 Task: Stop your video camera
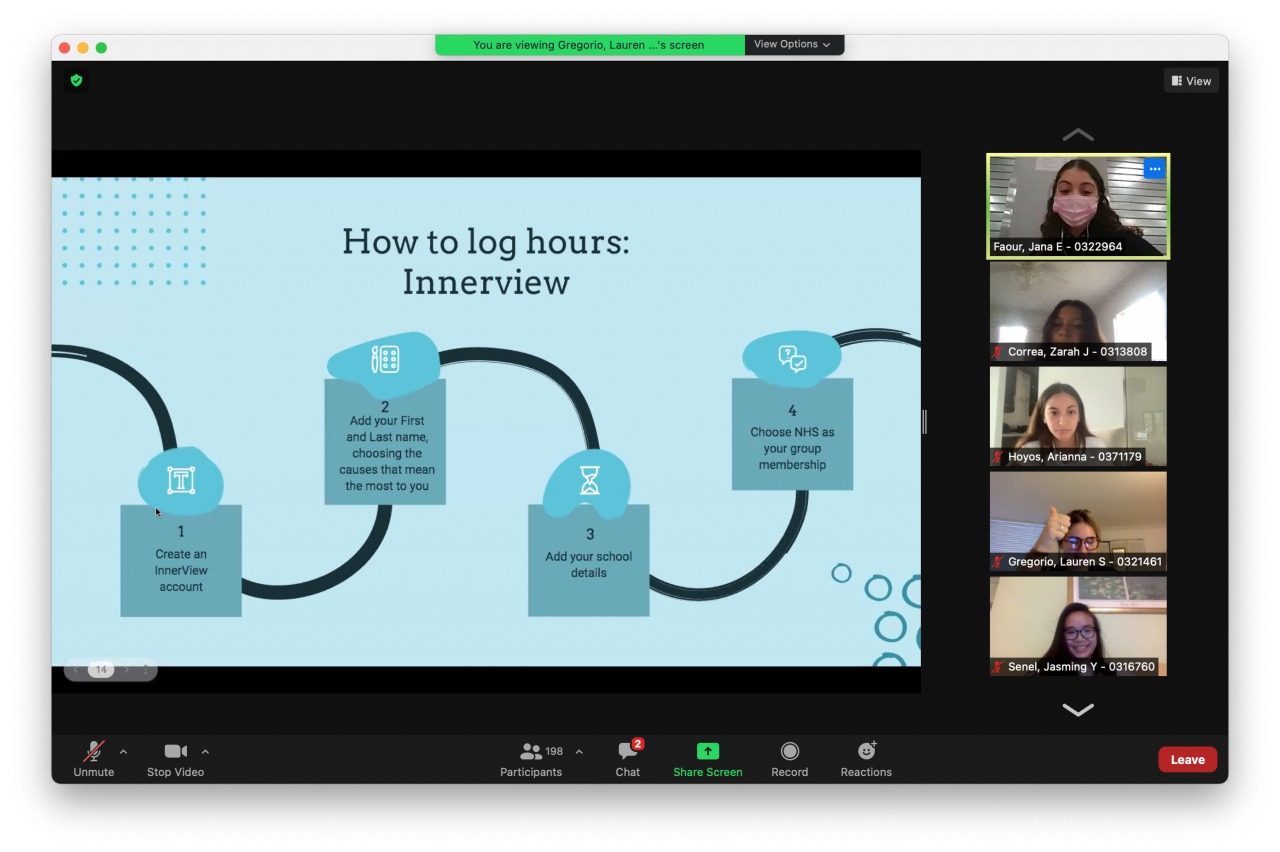point(176,759)
